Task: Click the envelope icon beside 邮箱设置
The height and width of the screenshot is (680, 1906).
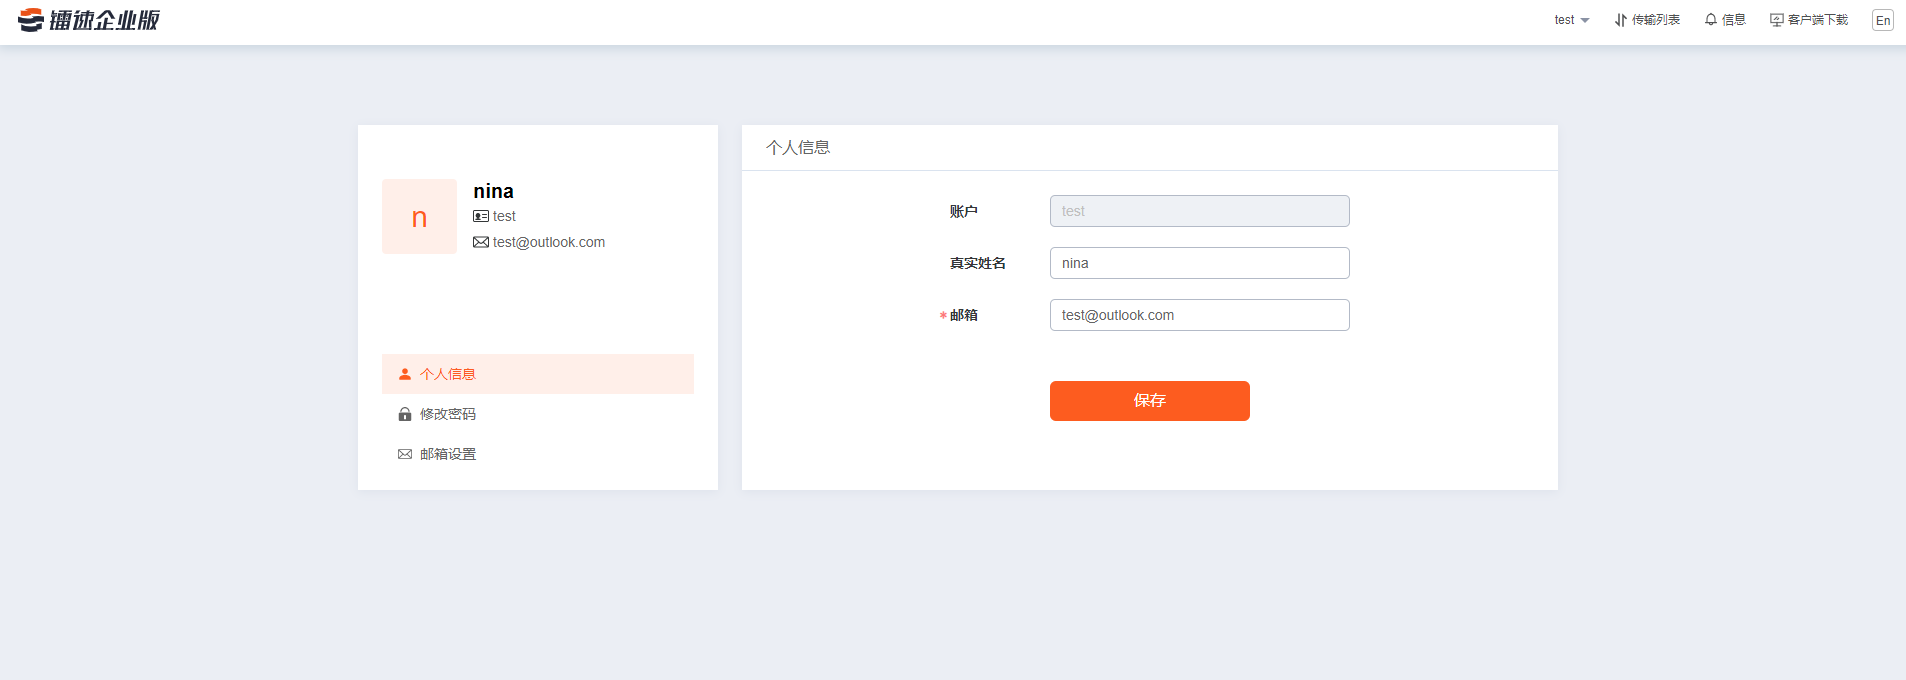Action: (x=405, y=454)
